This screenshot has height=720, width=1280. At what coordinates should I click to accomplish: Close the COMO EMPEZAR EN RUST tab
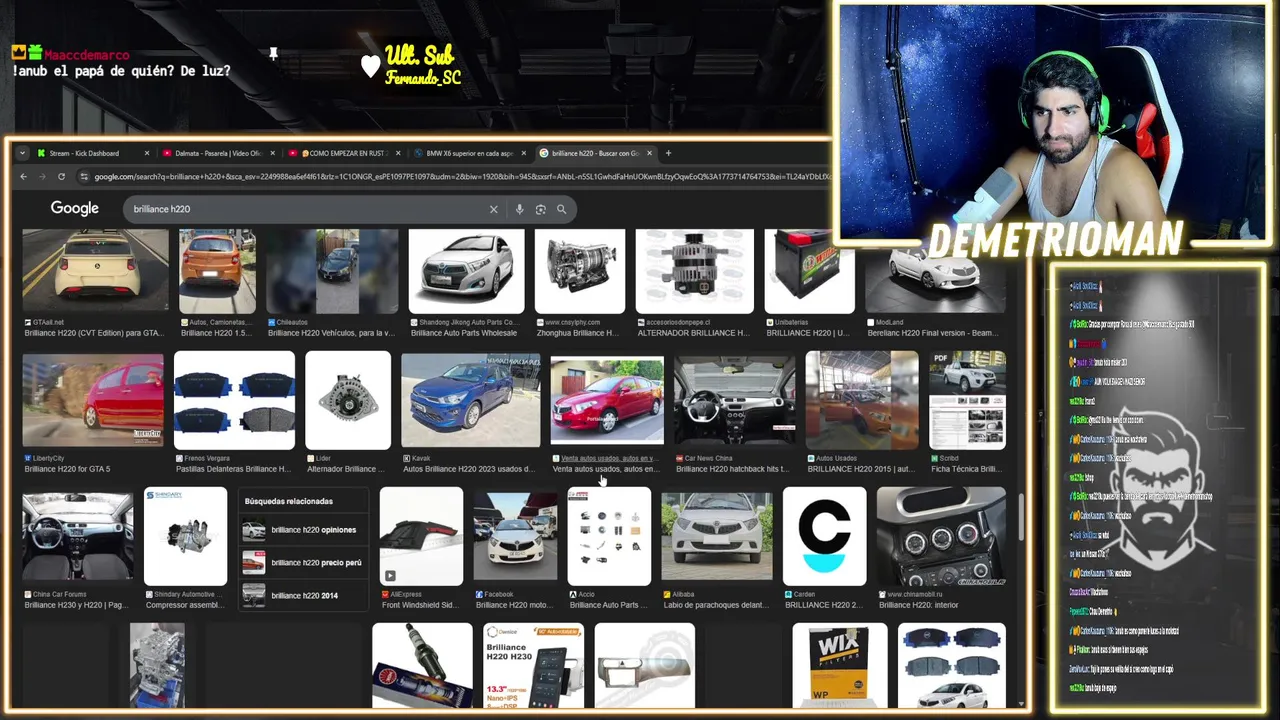pyautogui.click(x=398, y=153)
